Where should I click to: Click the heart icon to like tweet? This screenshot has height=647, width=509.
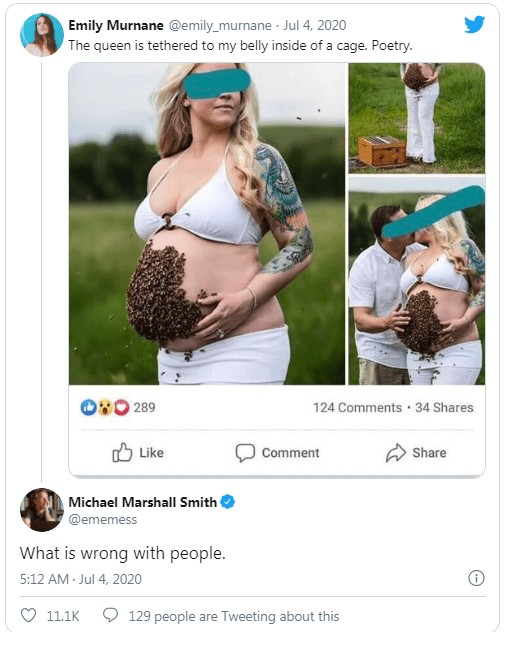coord(28,616)
